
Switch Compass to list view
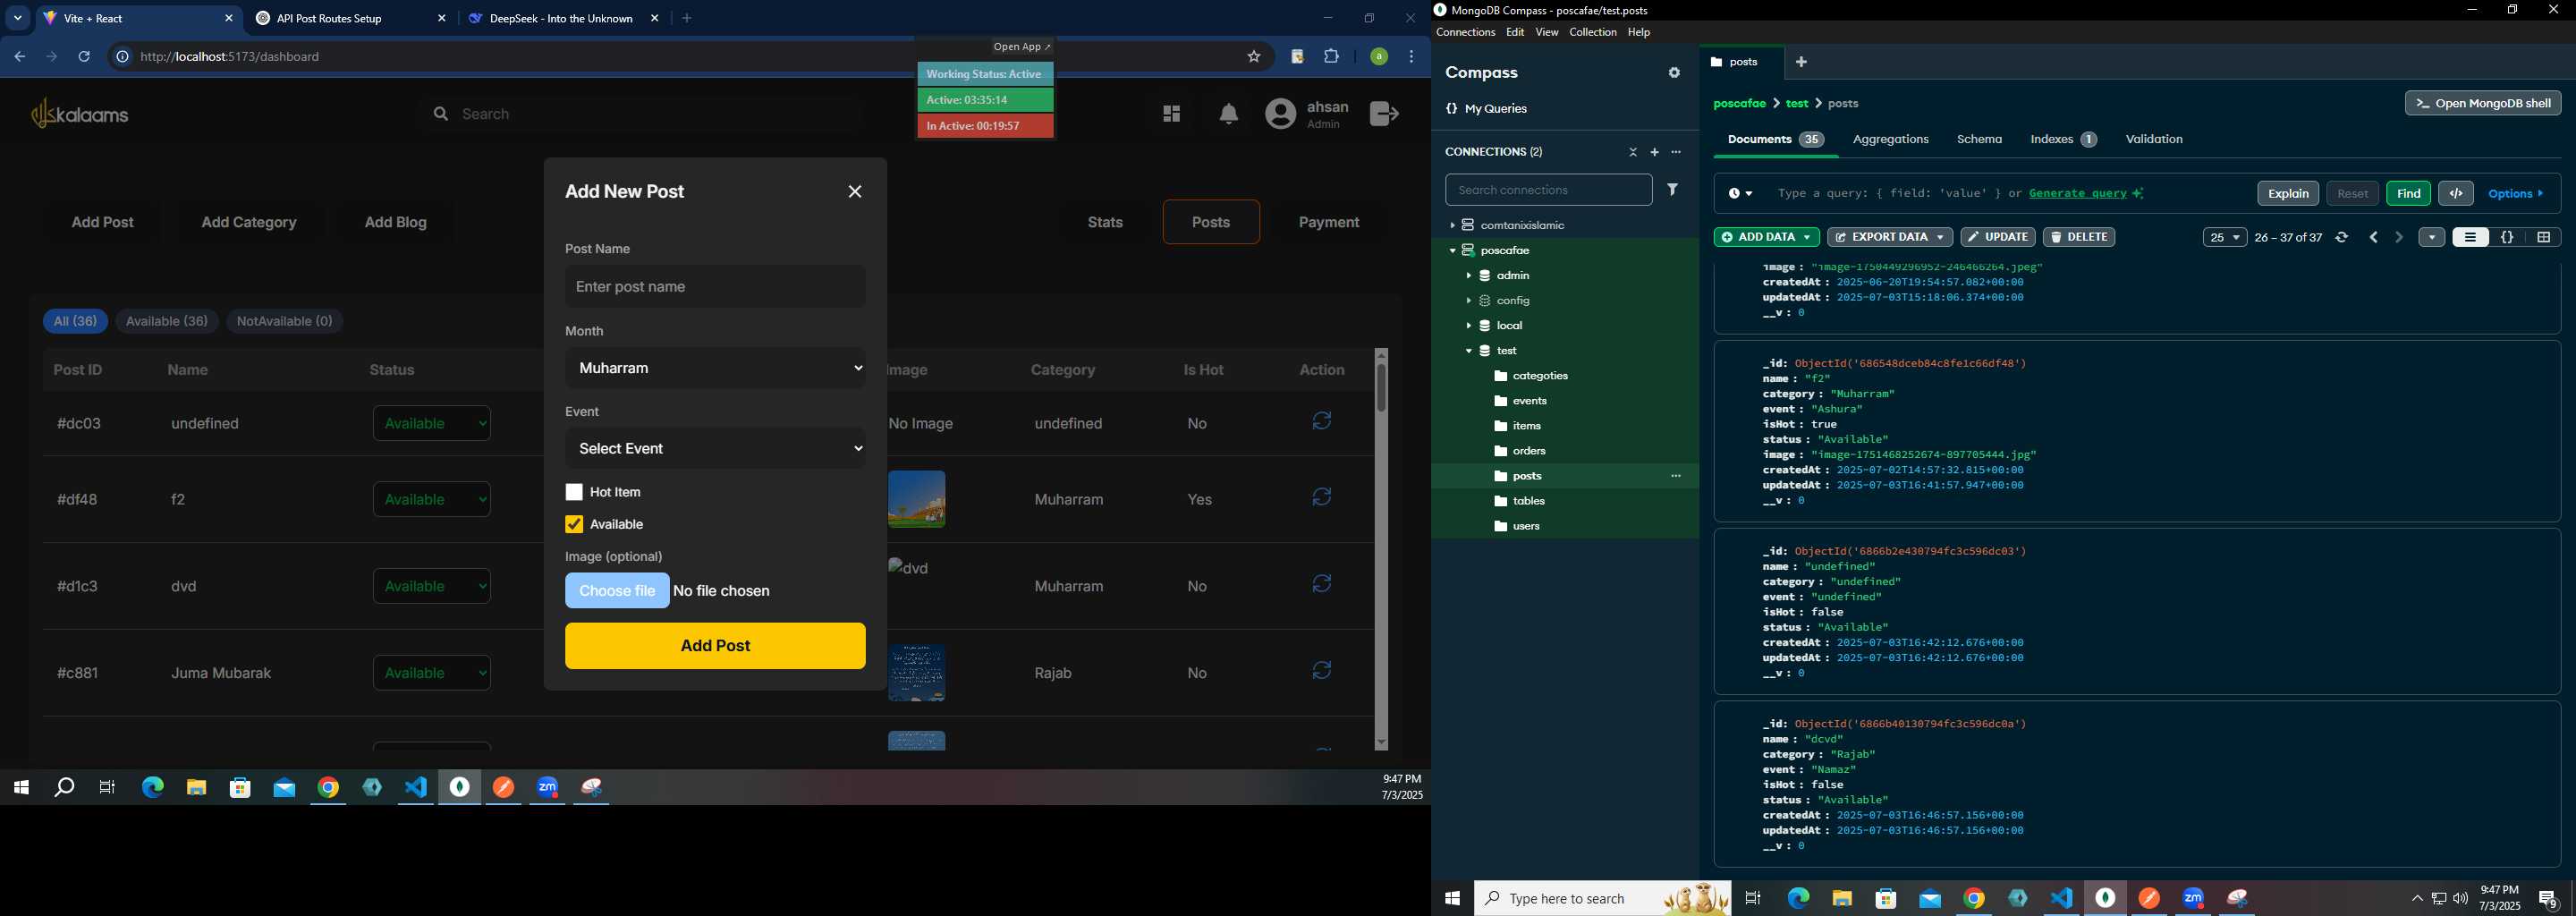pyautogui.click(x=2470, y=237)
